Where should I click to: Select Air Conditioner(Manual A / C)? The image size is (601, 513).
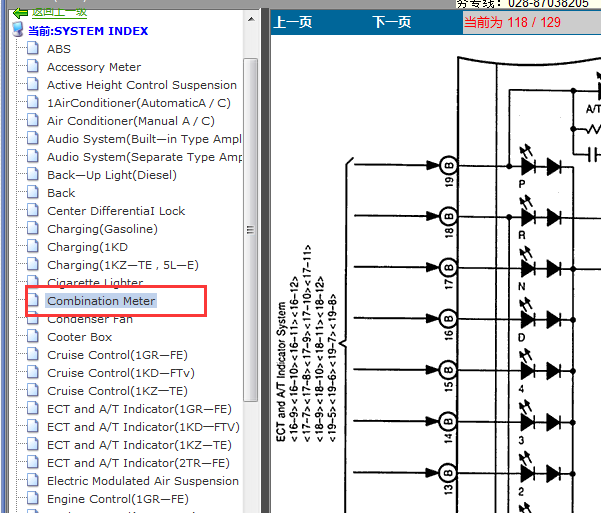click(130, 121)
